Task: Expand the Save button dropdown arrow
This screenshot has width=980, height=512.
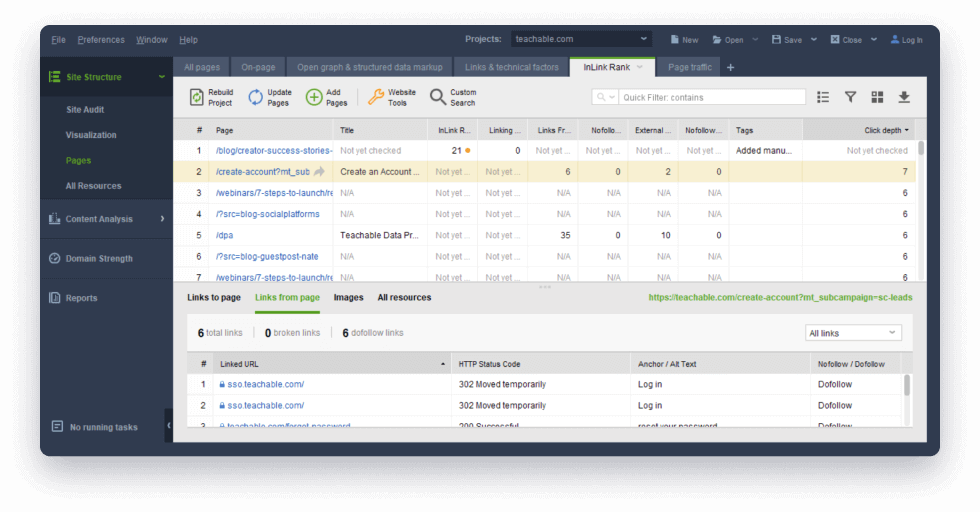Action: (x=814, y=39)
